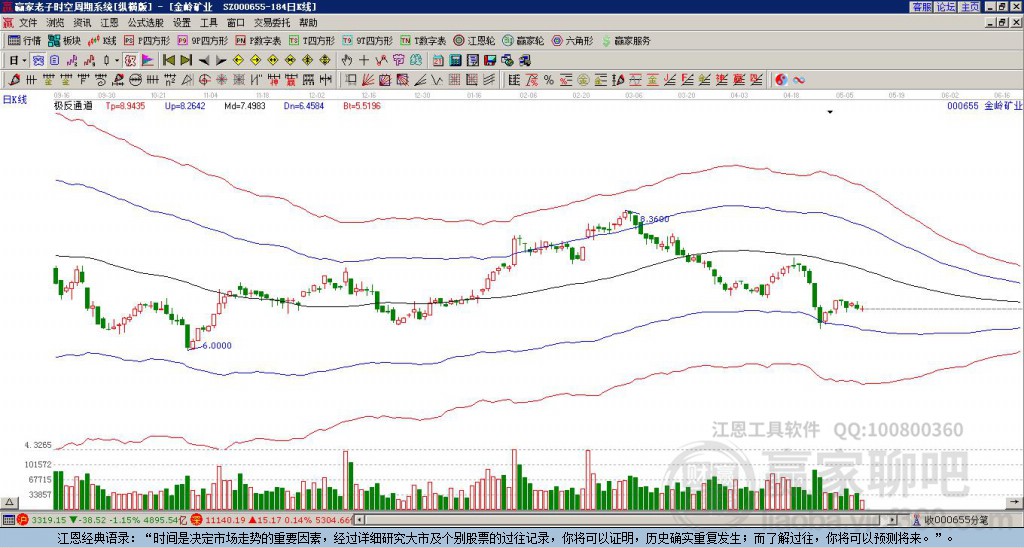Step chart left with black left arrow
Viewport: 1024px width, 548px height.
coord(204,61)
